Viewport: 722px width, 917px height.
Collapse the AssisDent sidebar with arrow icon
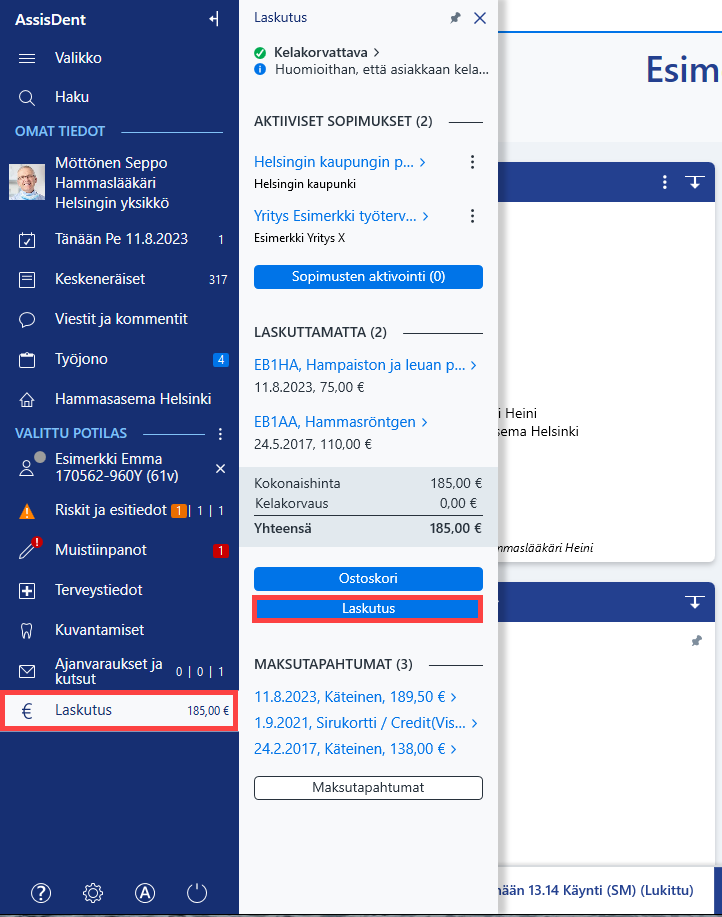214,19
